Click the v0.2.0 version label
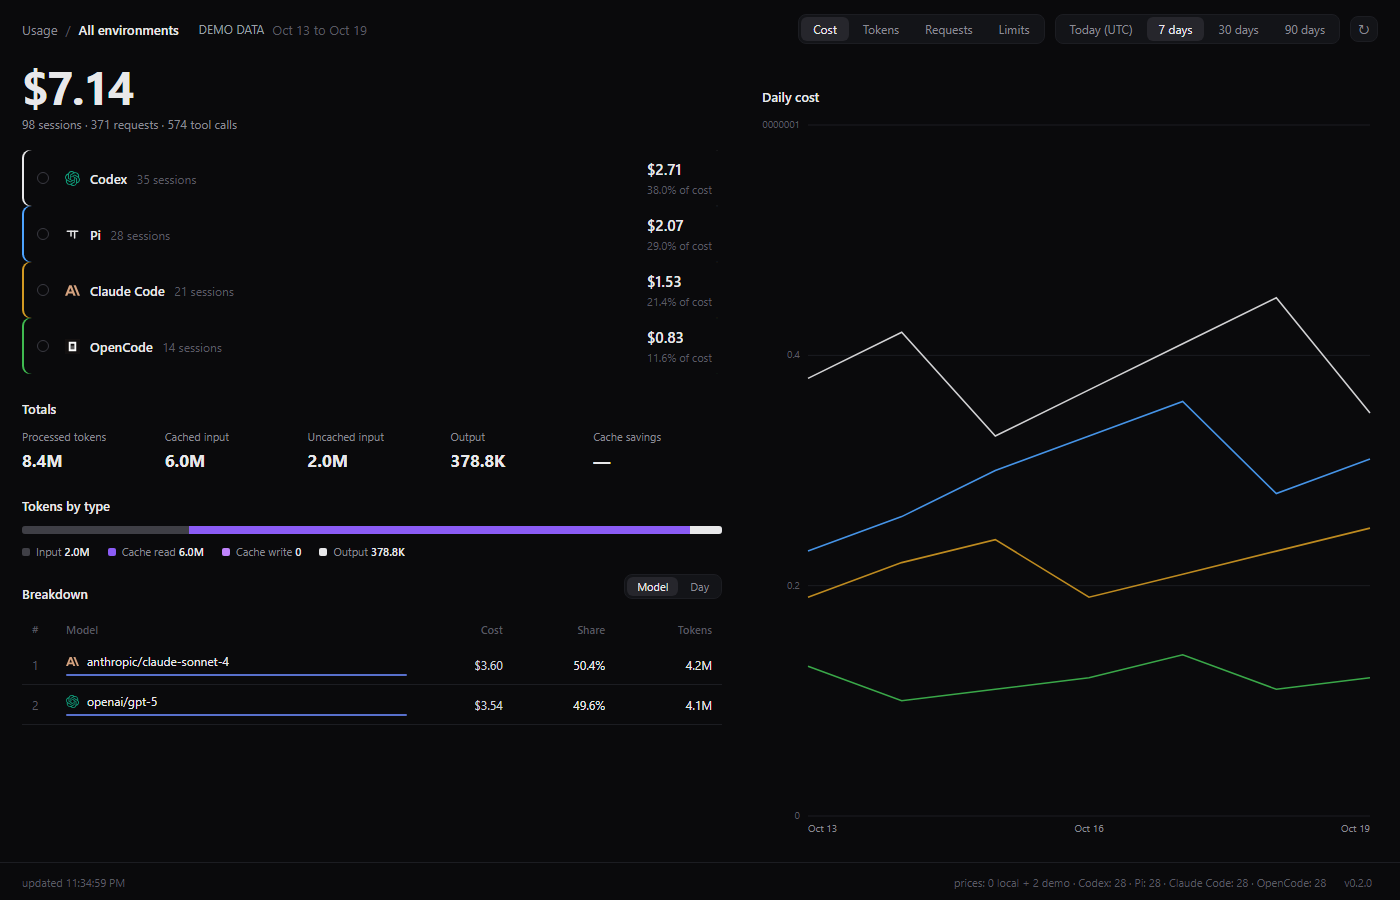The image size is (1400, 900). click(x=1358, y=883)
